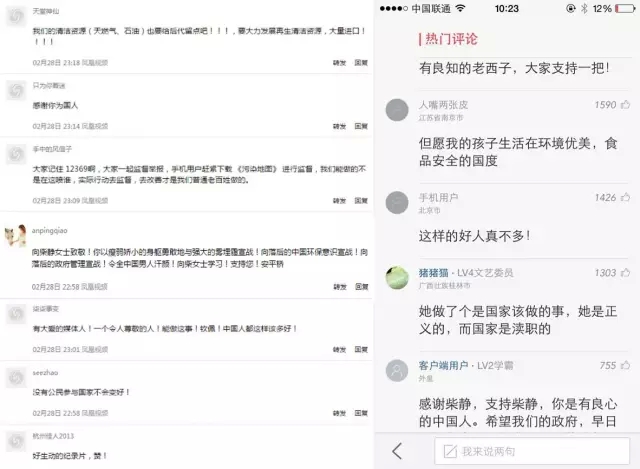This screenshot has width=640, height=469.
Task: Open green avatar of 猪猪猫
Action: coord(397,278)
